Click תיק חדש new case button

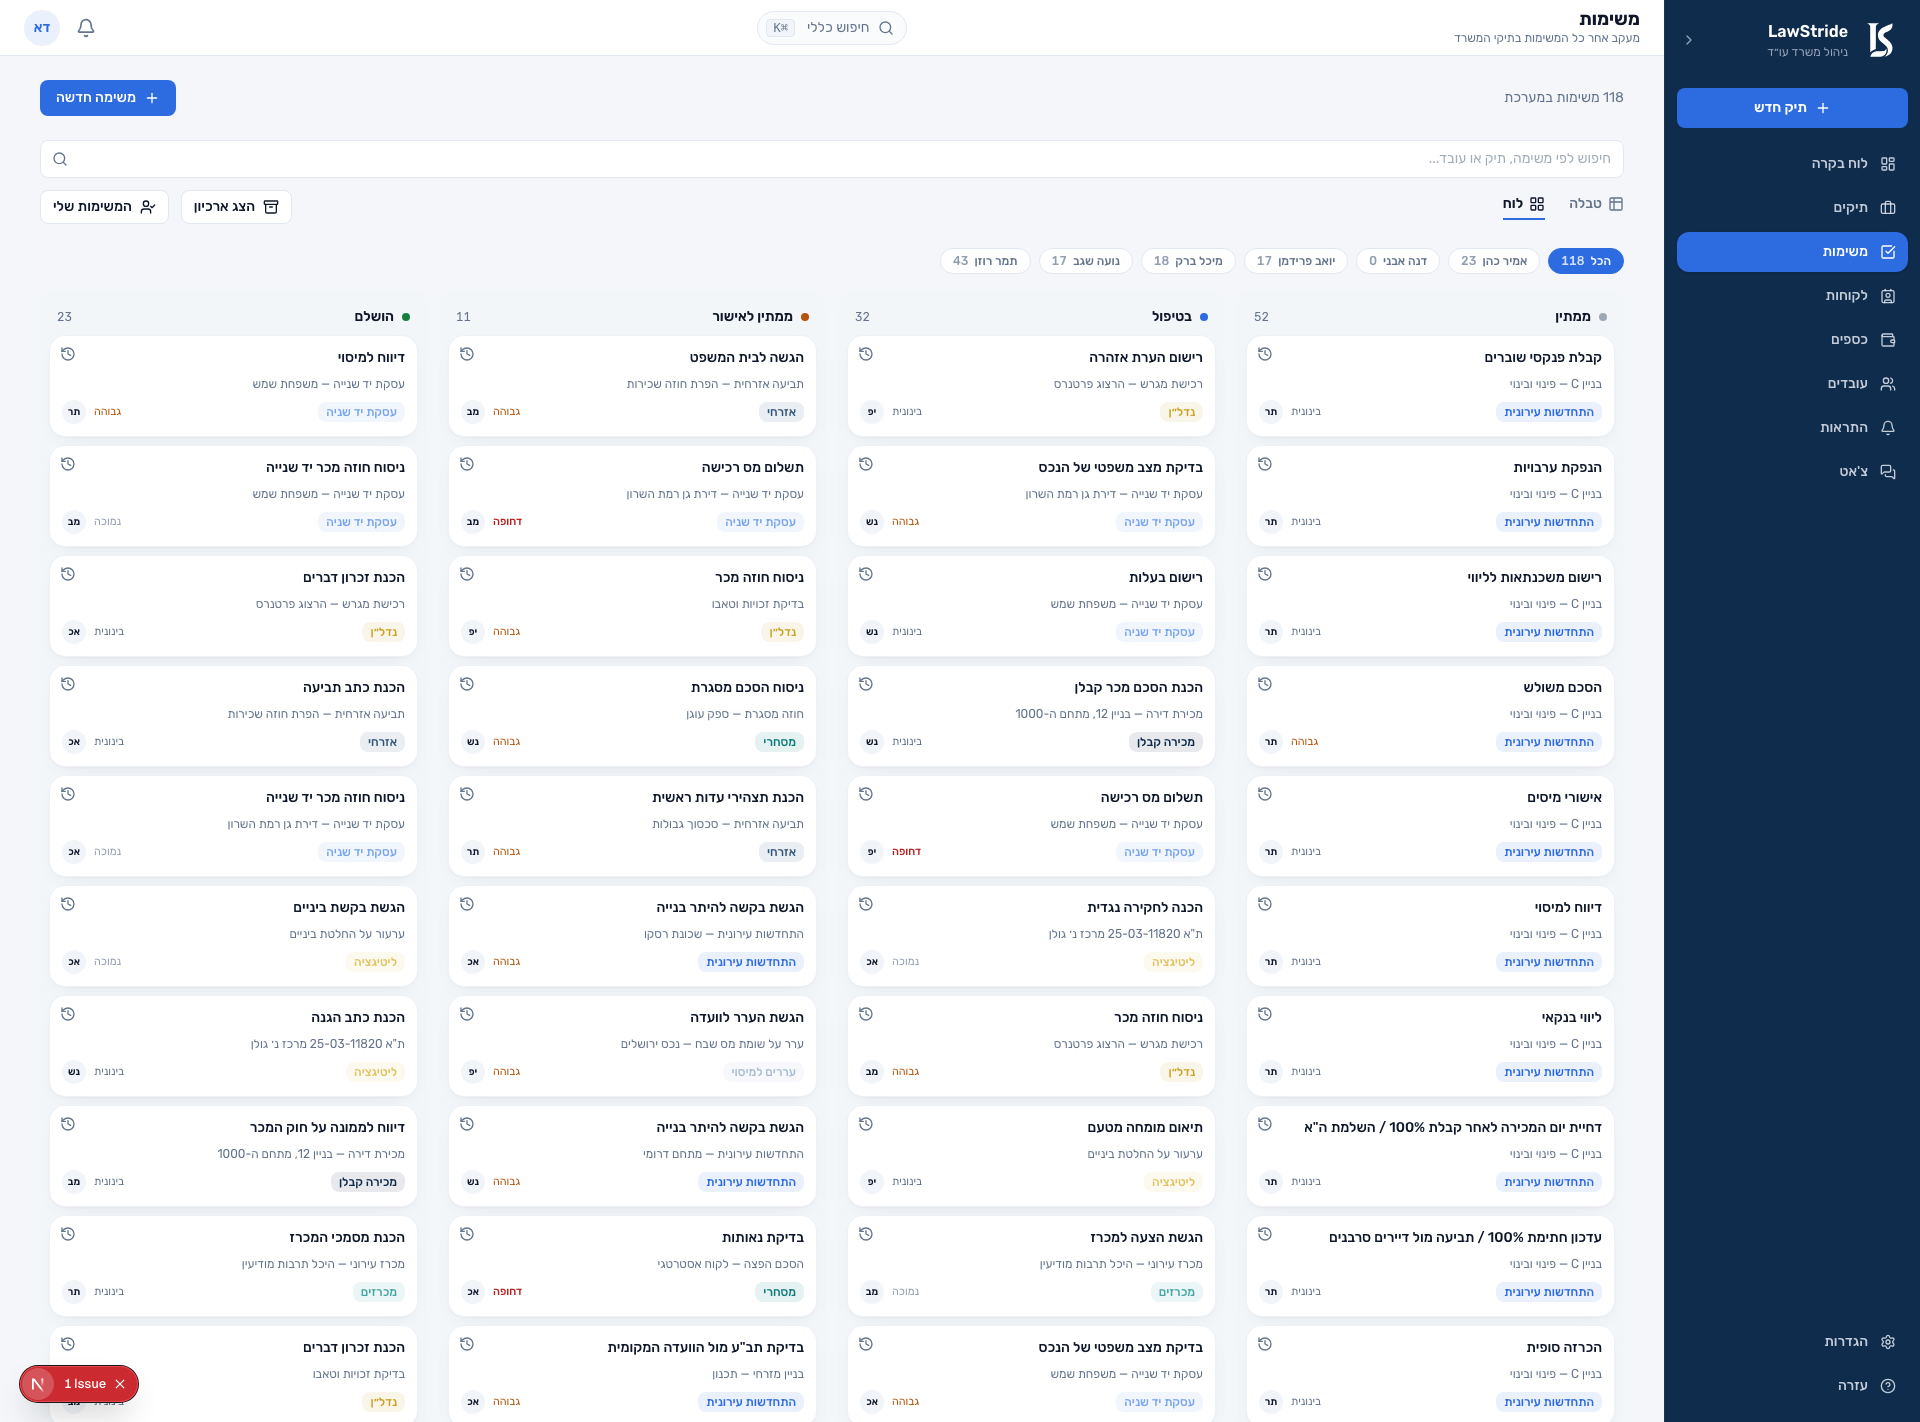pos(1792,108)
